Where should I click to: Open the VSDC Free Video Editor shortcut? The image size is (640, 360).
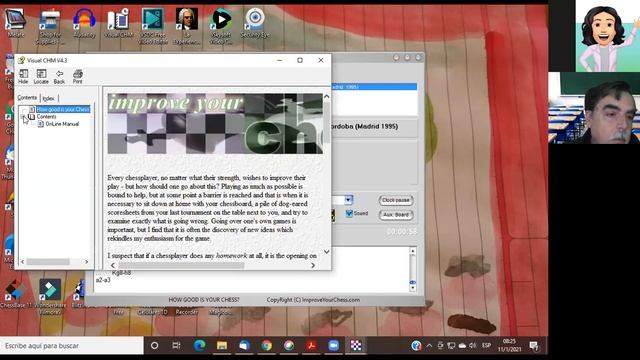click(153, 27)
